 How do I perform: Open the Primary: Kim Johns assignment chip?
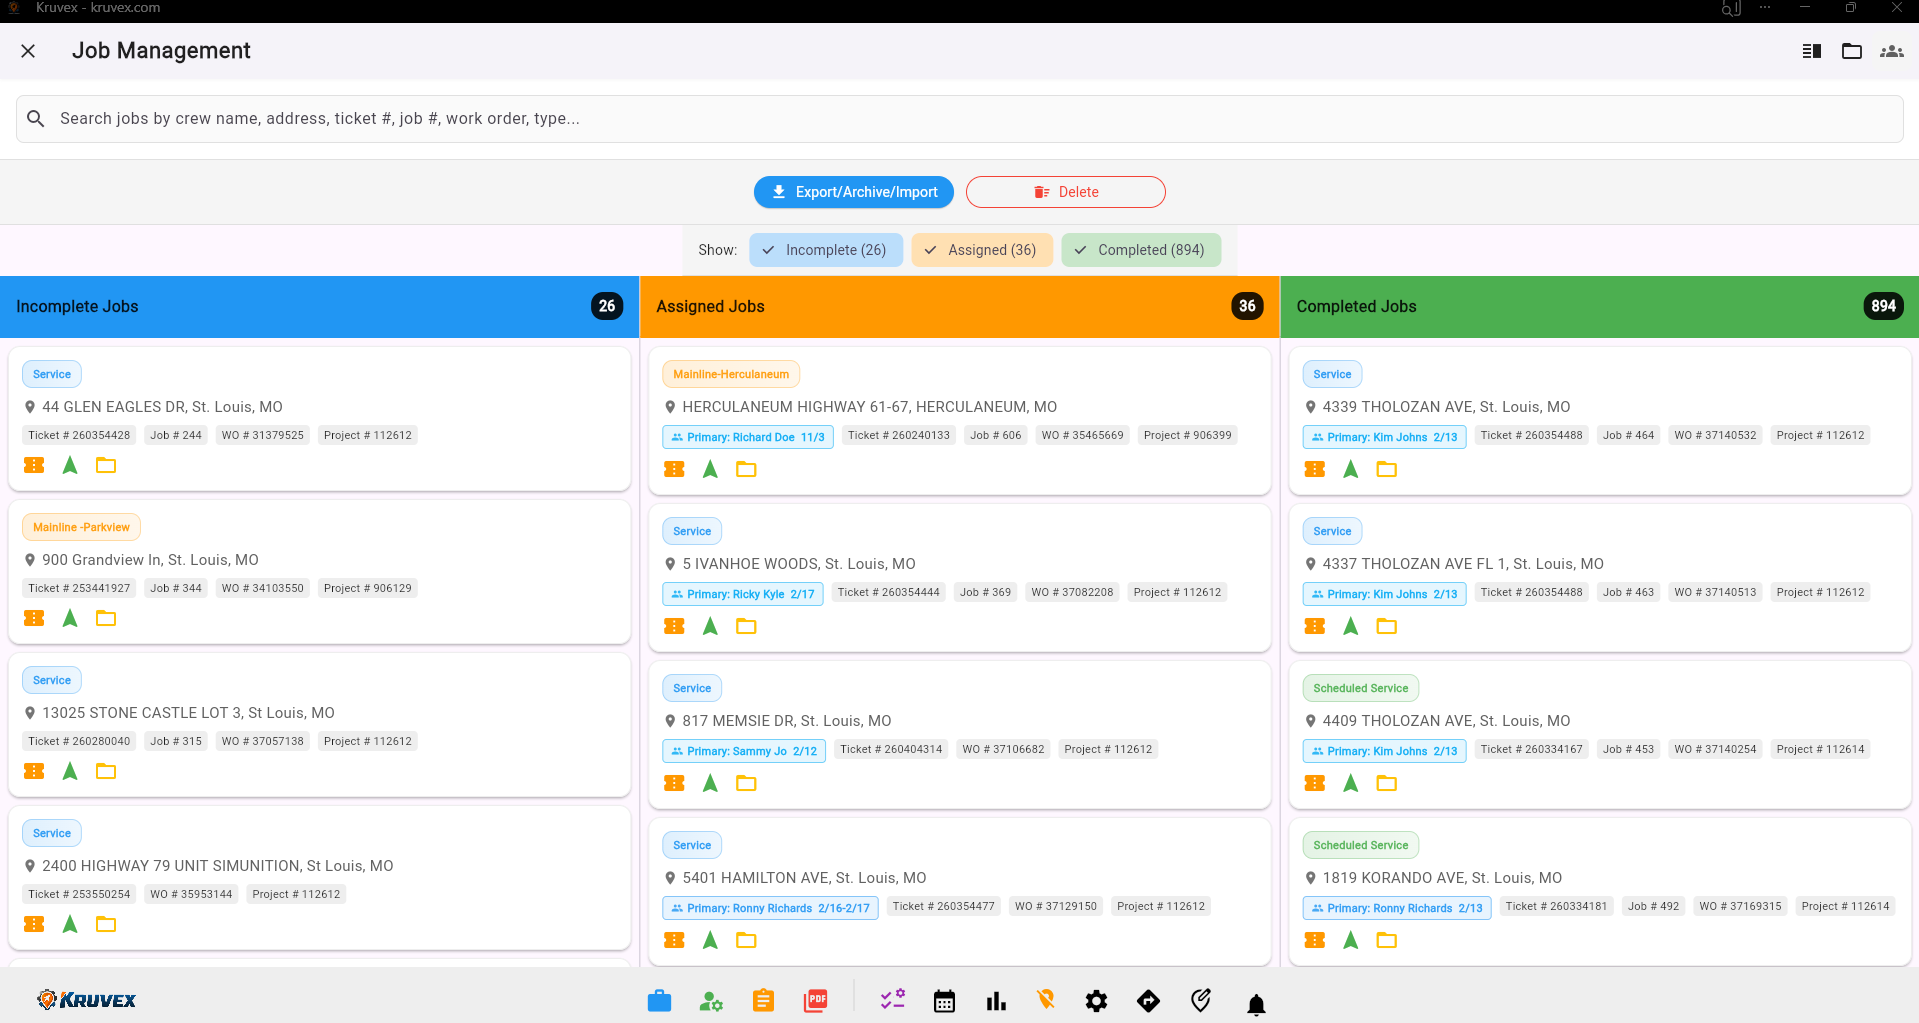pos(1384,437)
